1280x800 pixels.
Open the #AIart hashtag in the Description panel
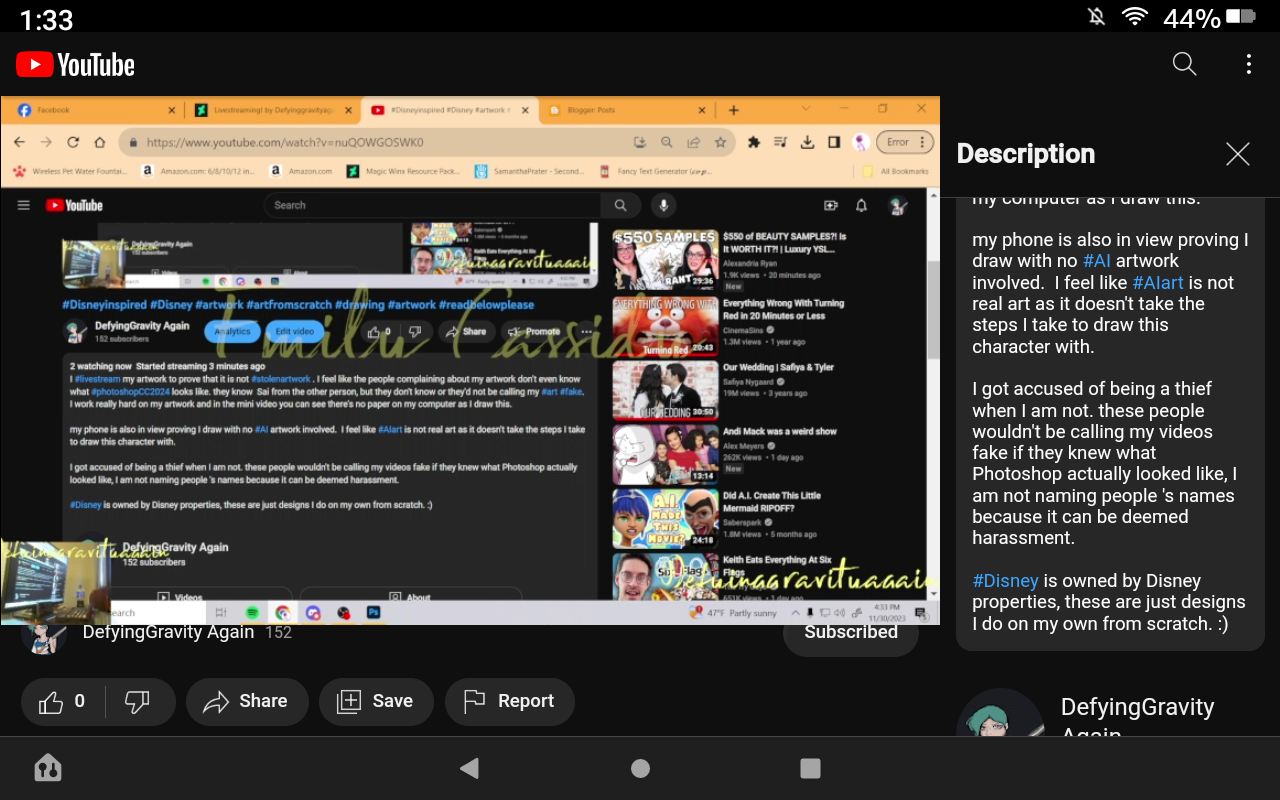[x=1157, y=283]
